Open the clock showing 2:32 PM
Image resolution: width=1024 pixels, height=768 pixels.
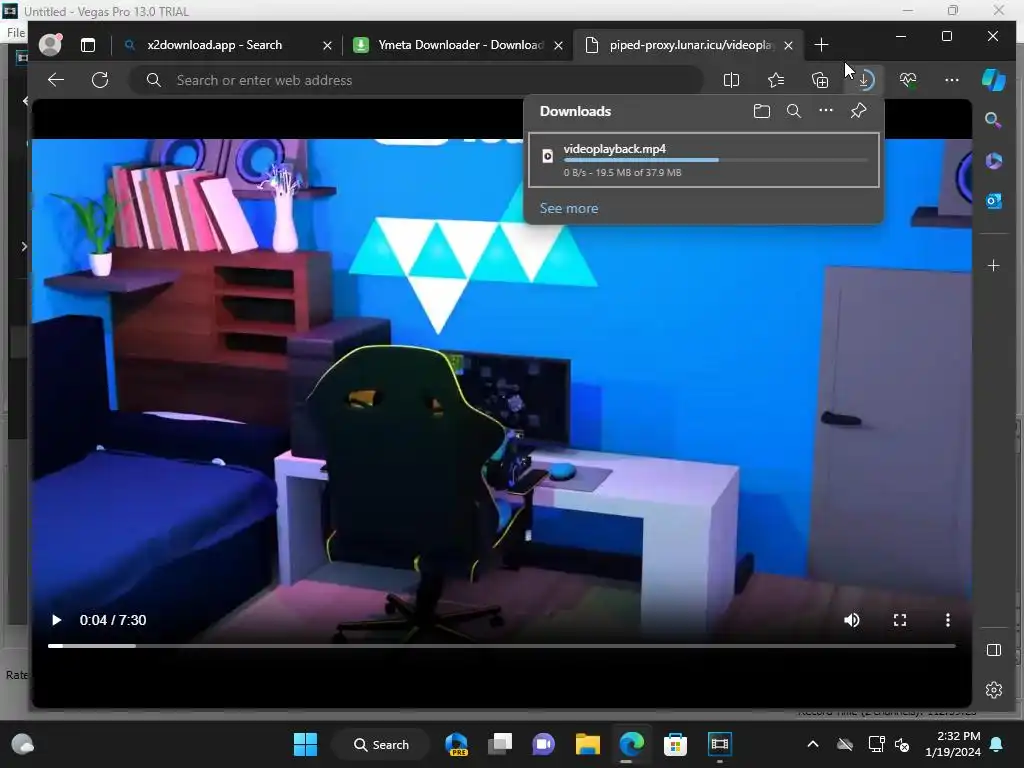(x=953, y=744)
